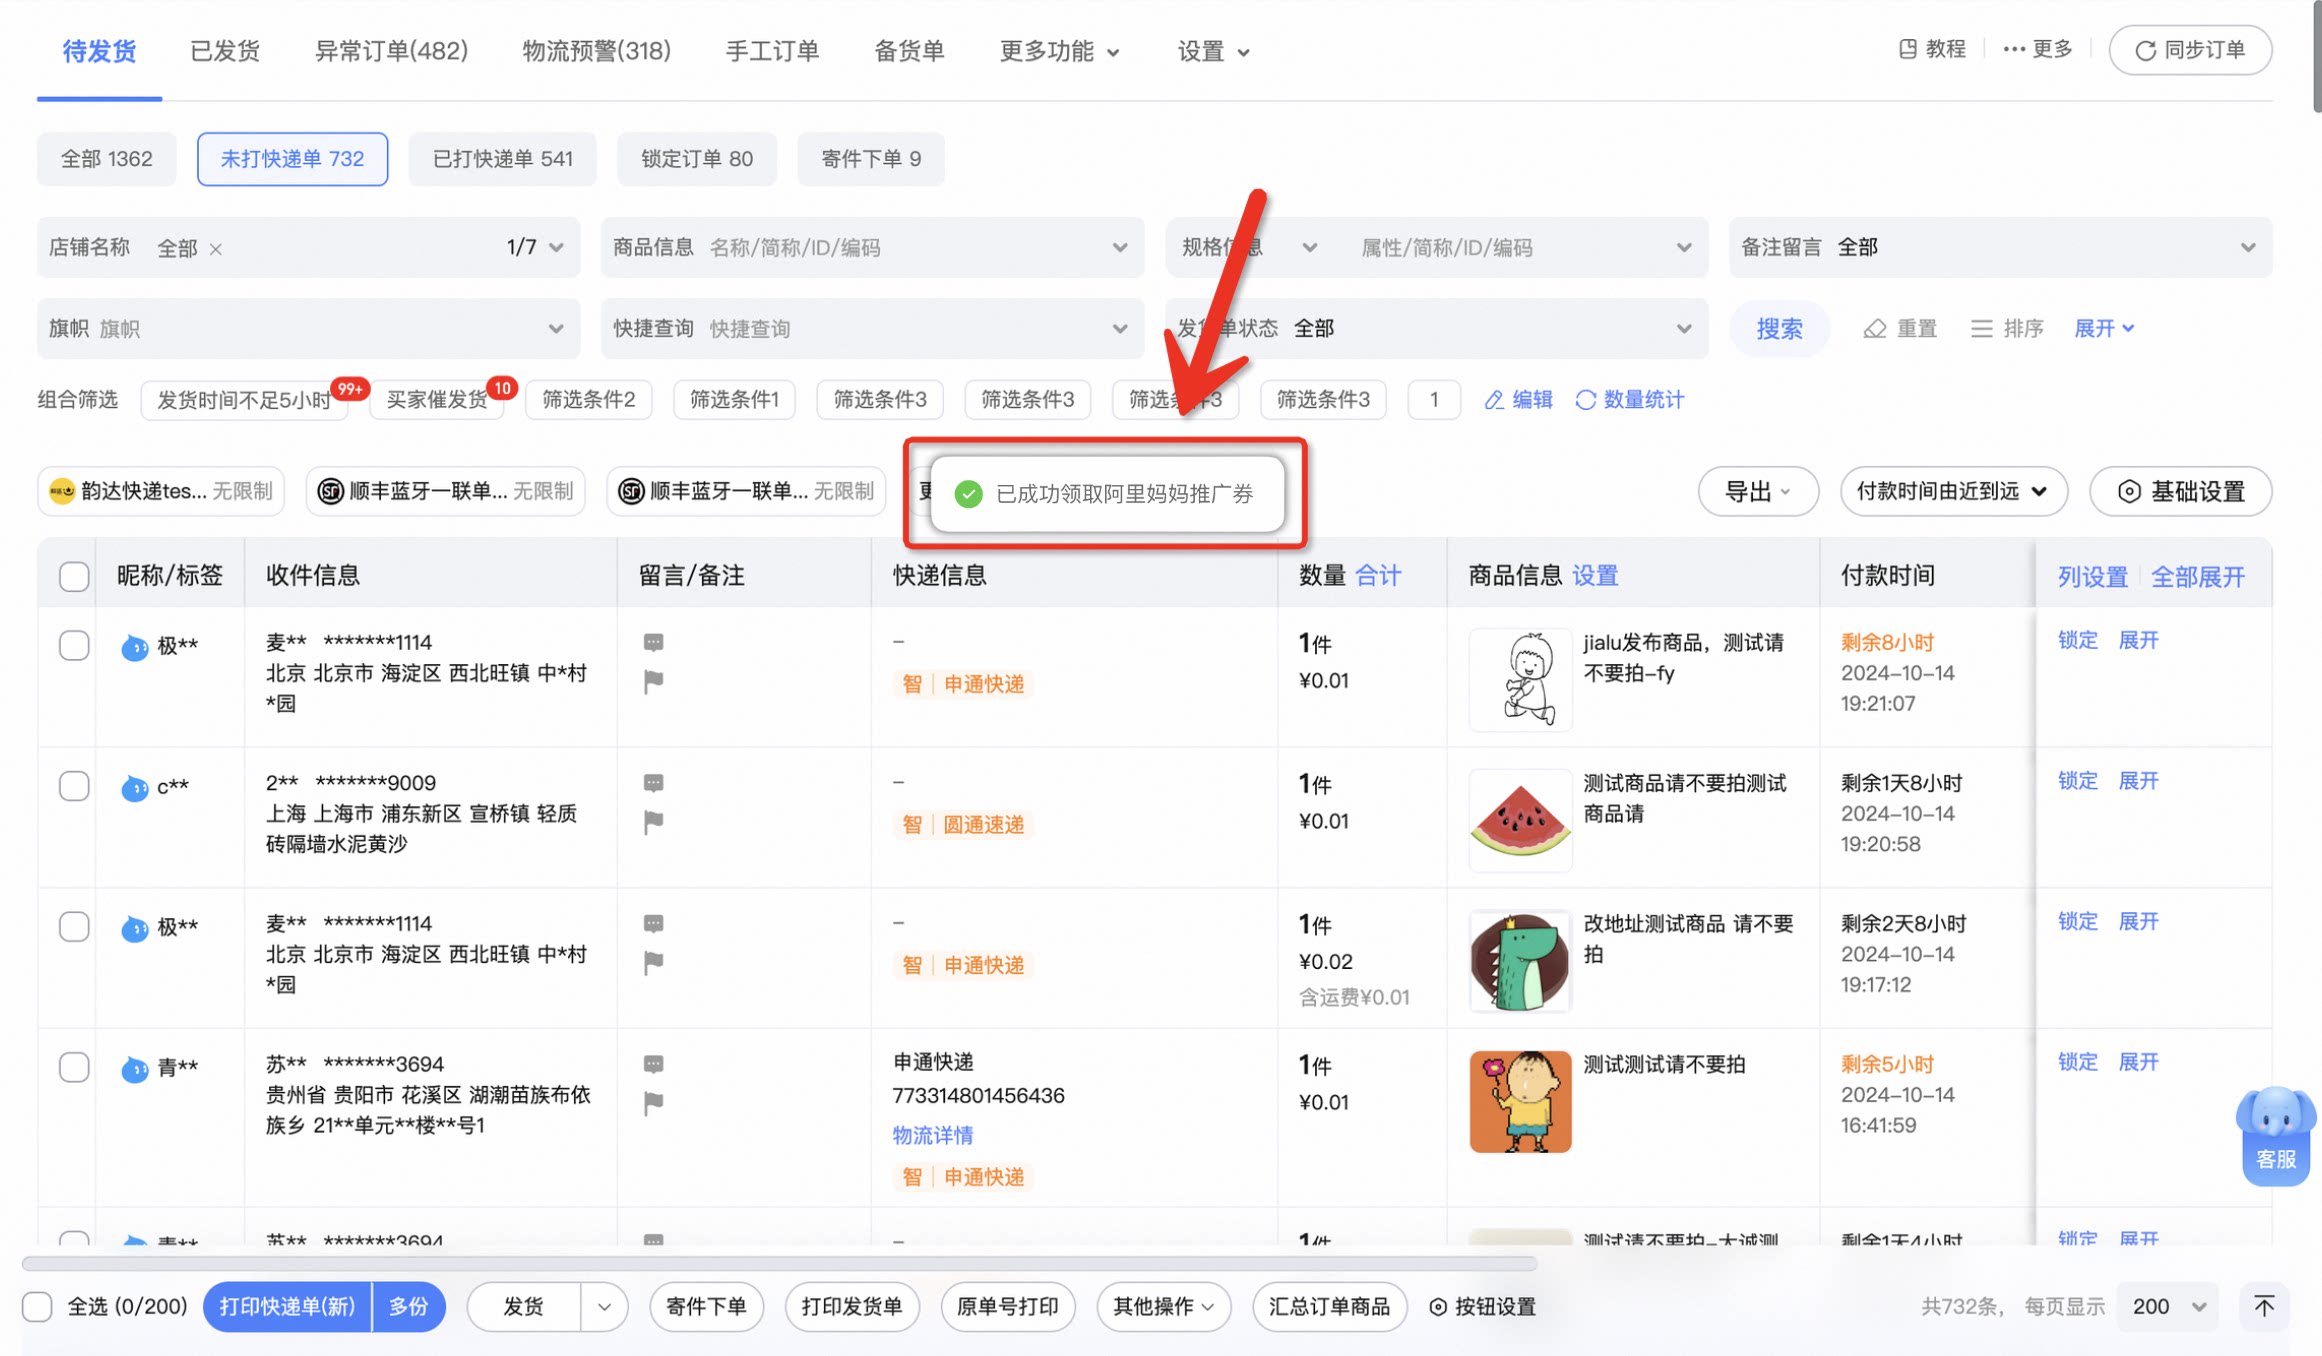
Task: Enable the 全选 (0/200) checkbox
Action: (37, 1306)
